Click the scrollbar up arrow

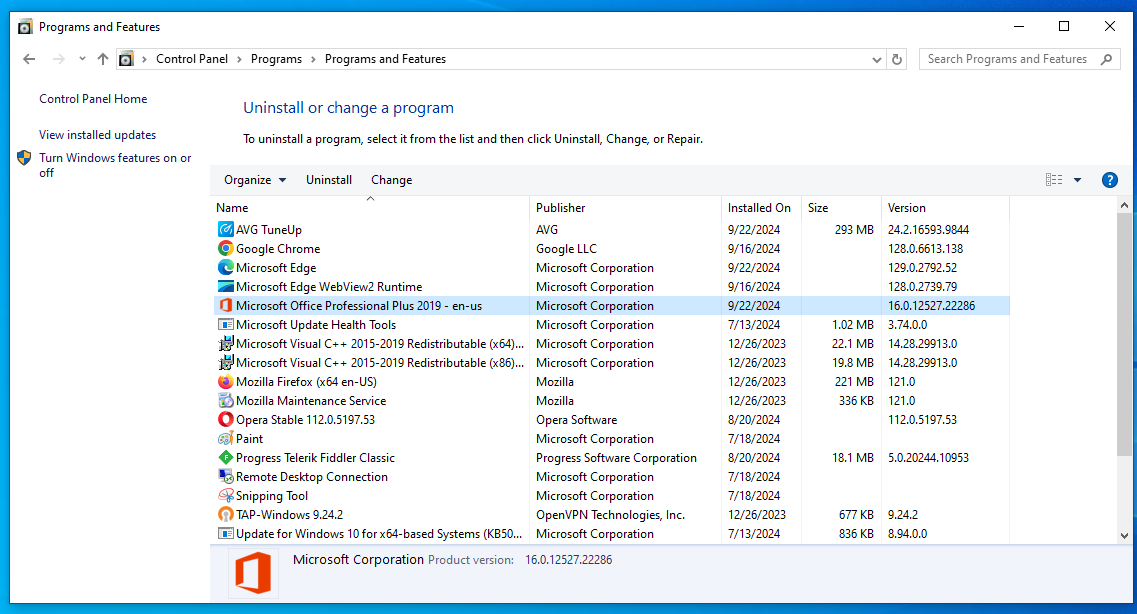point(1124,206)
